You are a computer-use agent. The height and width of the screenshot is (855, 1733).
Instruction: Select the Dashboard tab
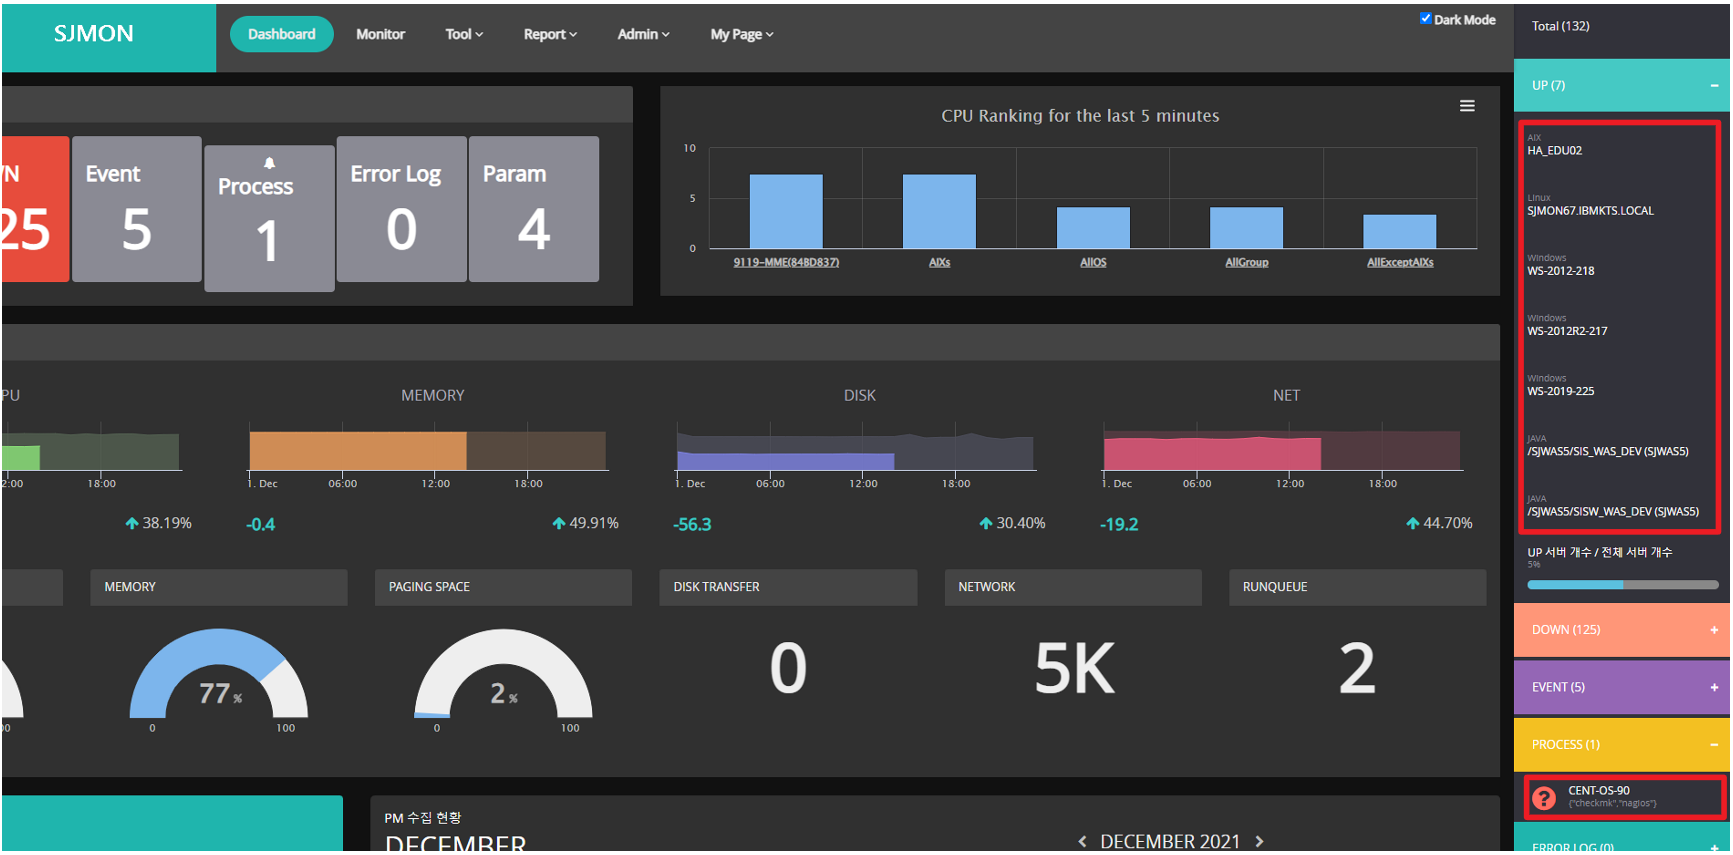282,34
